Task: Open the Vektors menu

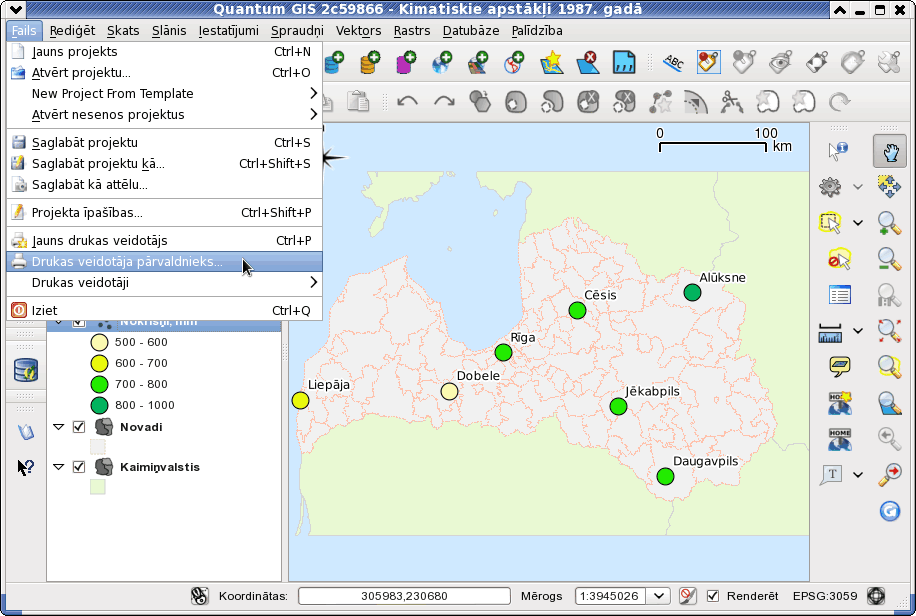Action: [x=358, y=30]
